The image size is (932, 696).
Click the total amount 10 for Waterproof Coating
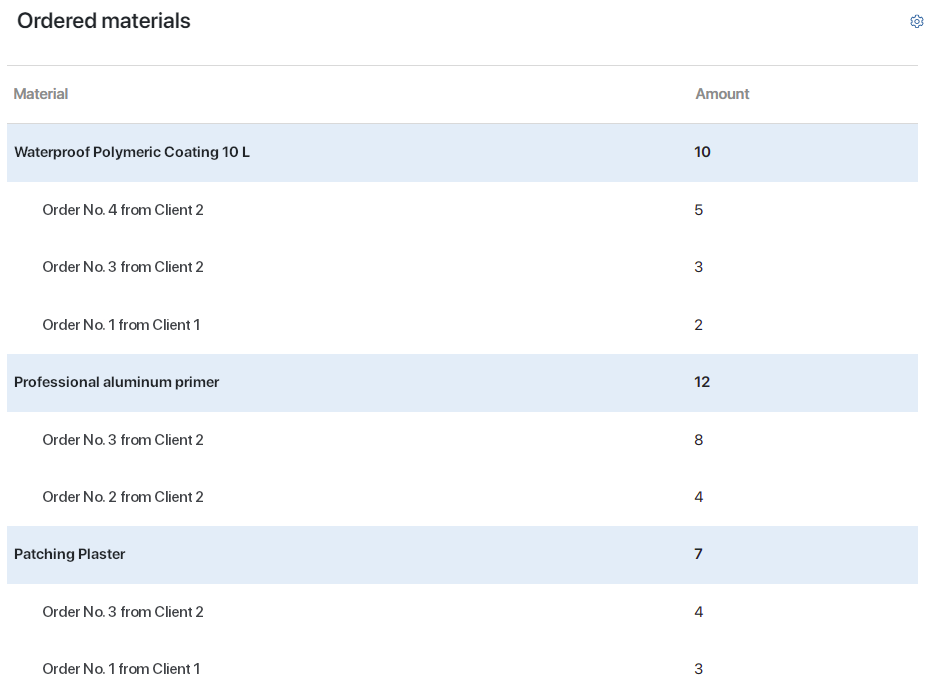coord(702,152)
